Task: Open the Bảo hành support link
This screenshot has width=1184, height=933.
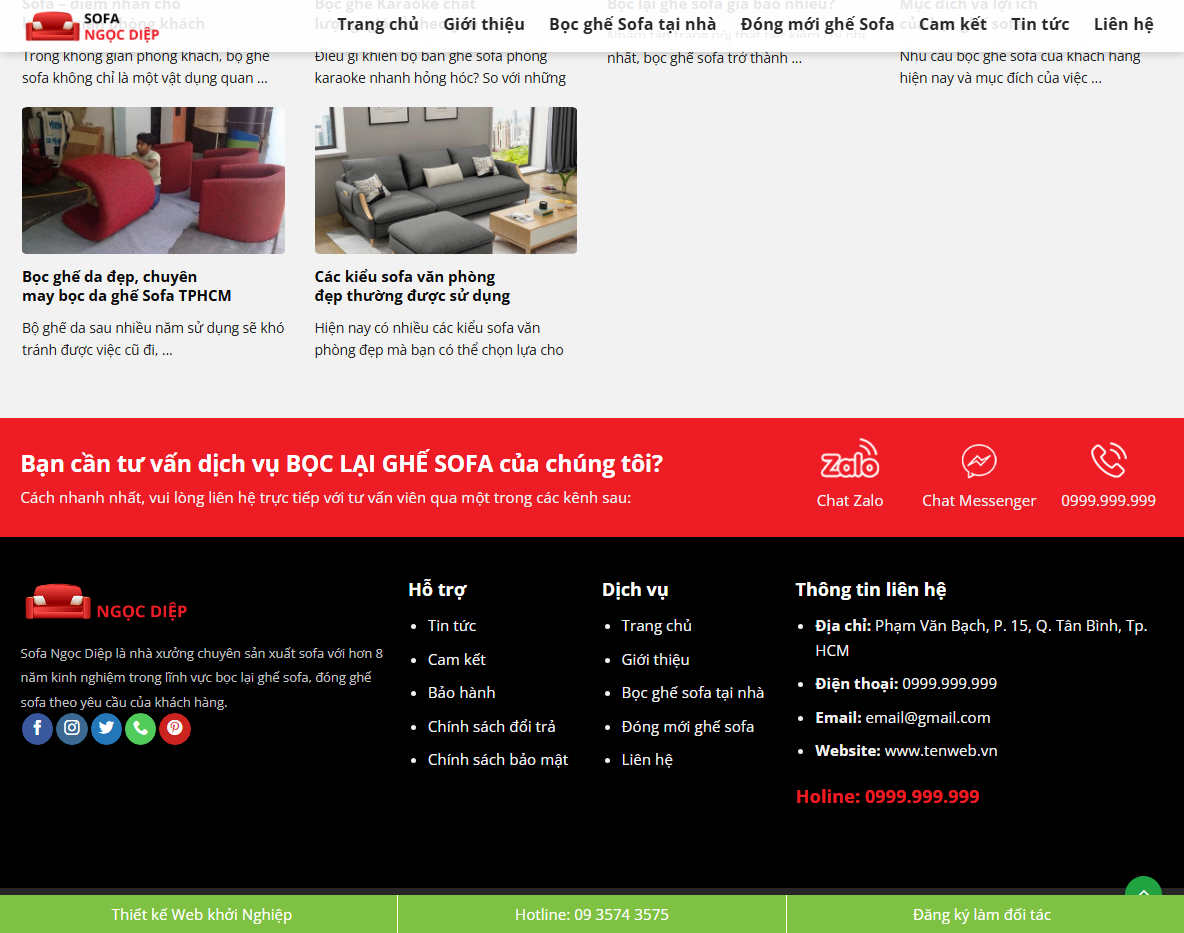Action: pyautogui.click(x=461, y=692)
